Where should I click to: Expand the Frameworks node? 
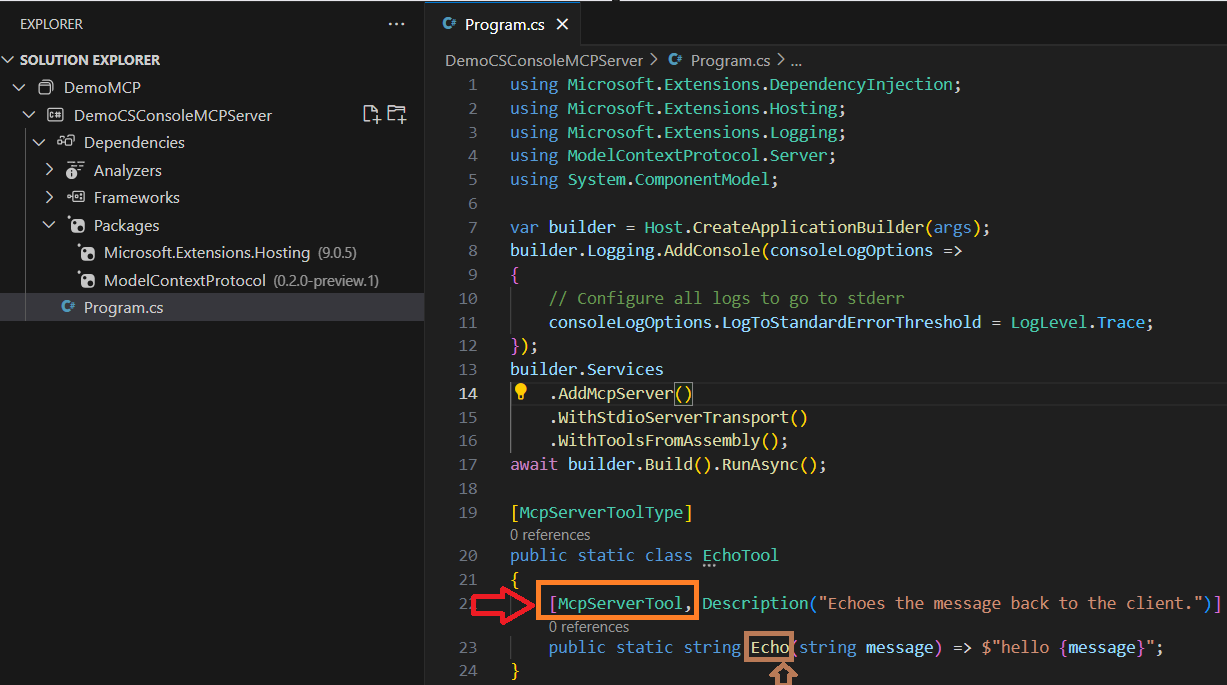point(49,198)
